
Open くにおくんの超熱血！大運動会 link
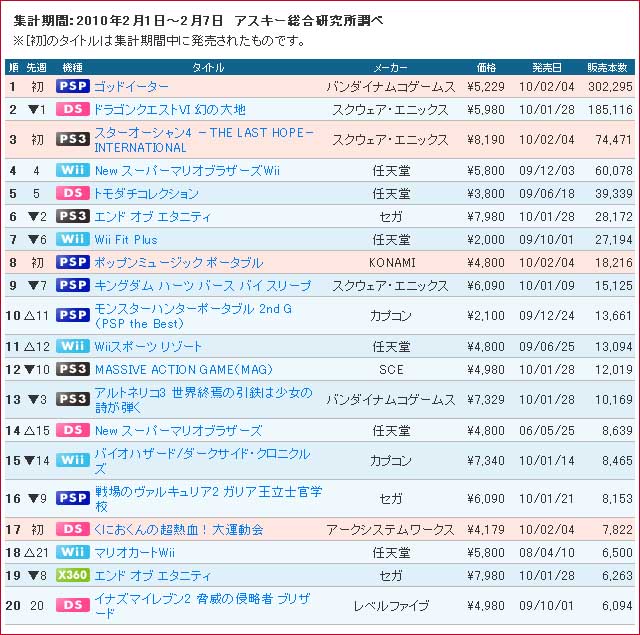178,530
